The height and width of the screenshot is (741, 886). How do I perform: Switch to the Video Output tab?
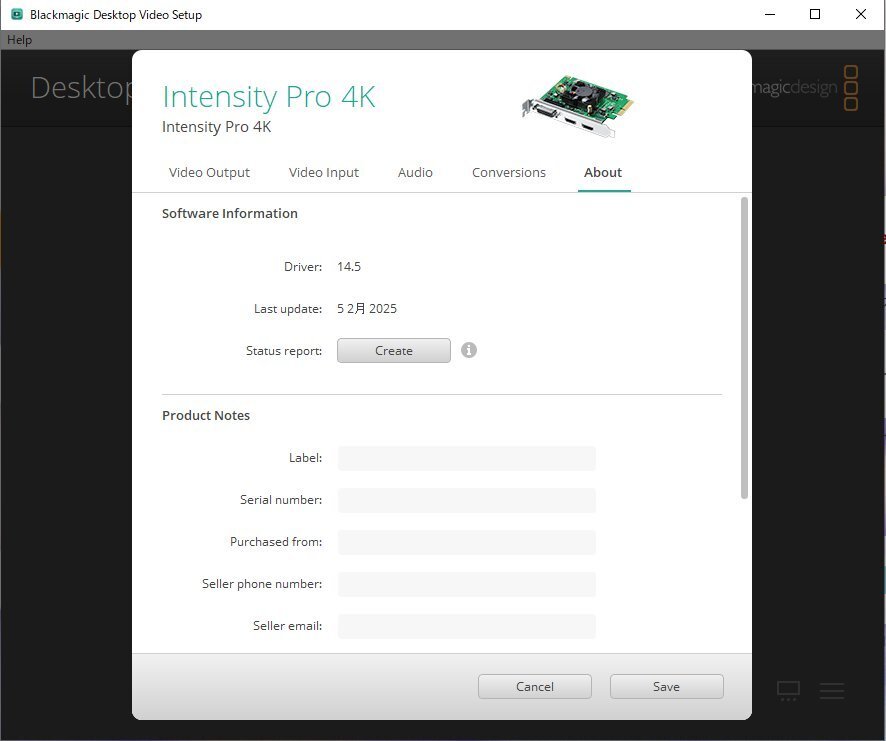[x=209, y=172]
